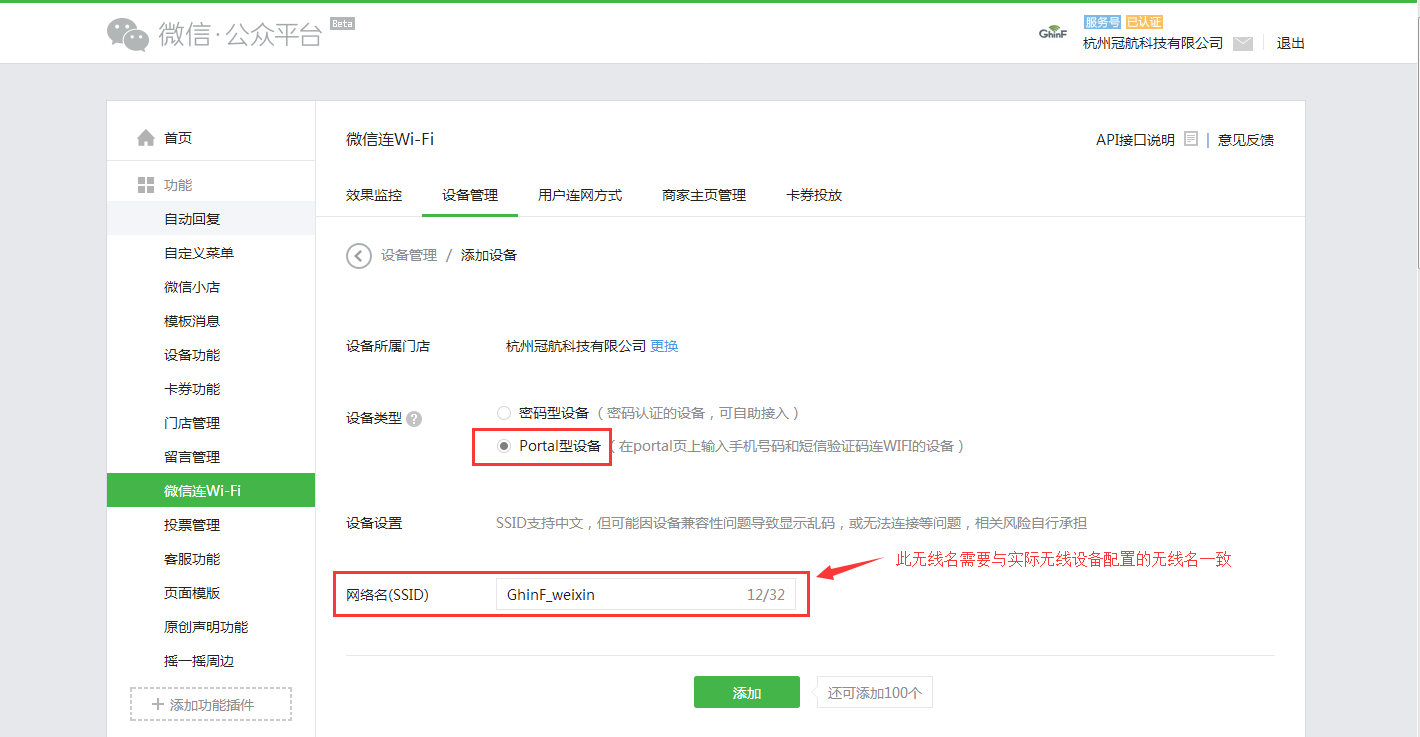Click the API document icon
Image resolution: width=1420 pixels, height=737 pixels.
click(1190, 140)
